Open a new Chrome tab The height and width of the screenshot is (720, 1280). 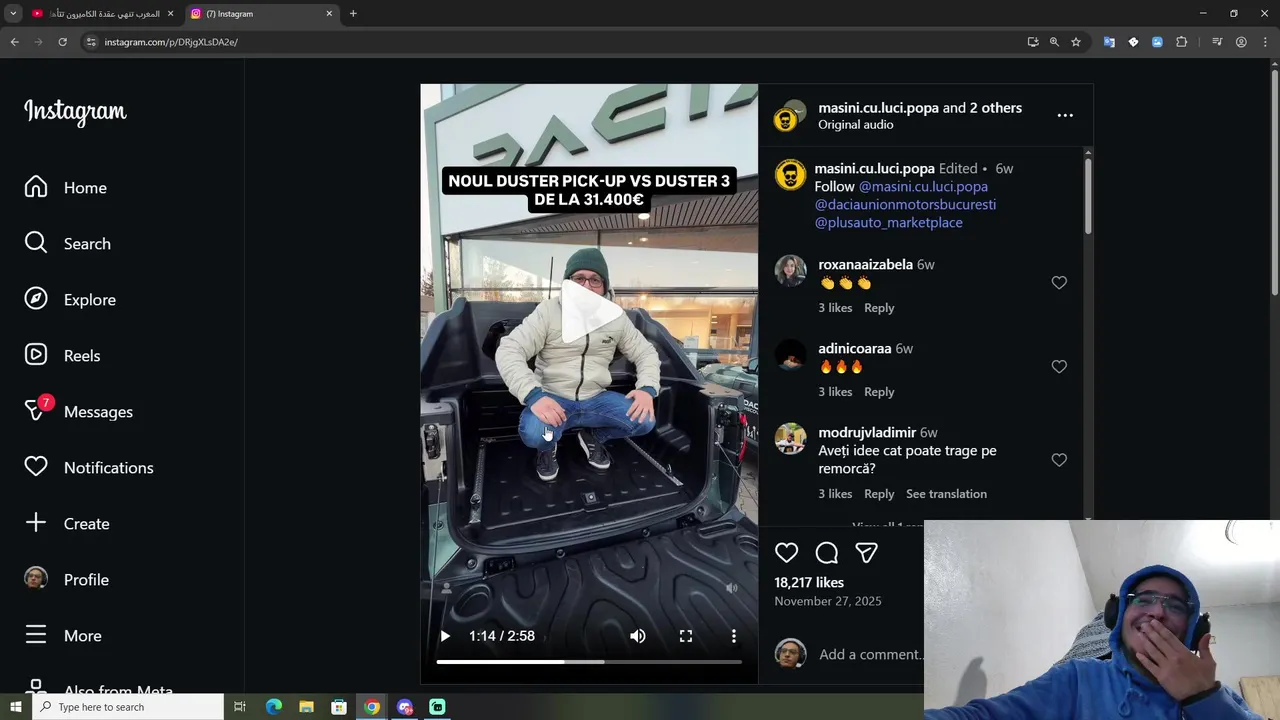(353, 14)
